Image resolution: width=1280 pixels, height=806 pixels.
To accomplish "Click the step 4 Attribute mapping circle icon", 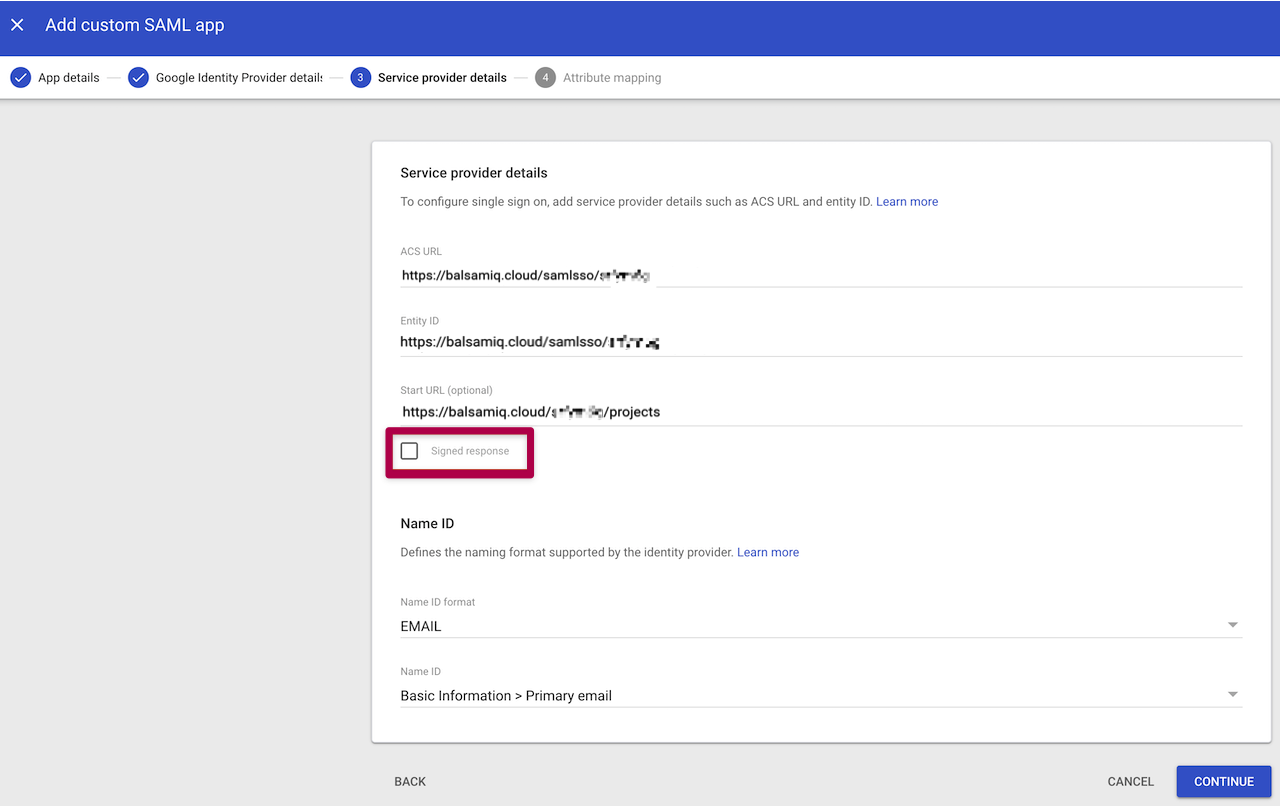I will point(545,77).
